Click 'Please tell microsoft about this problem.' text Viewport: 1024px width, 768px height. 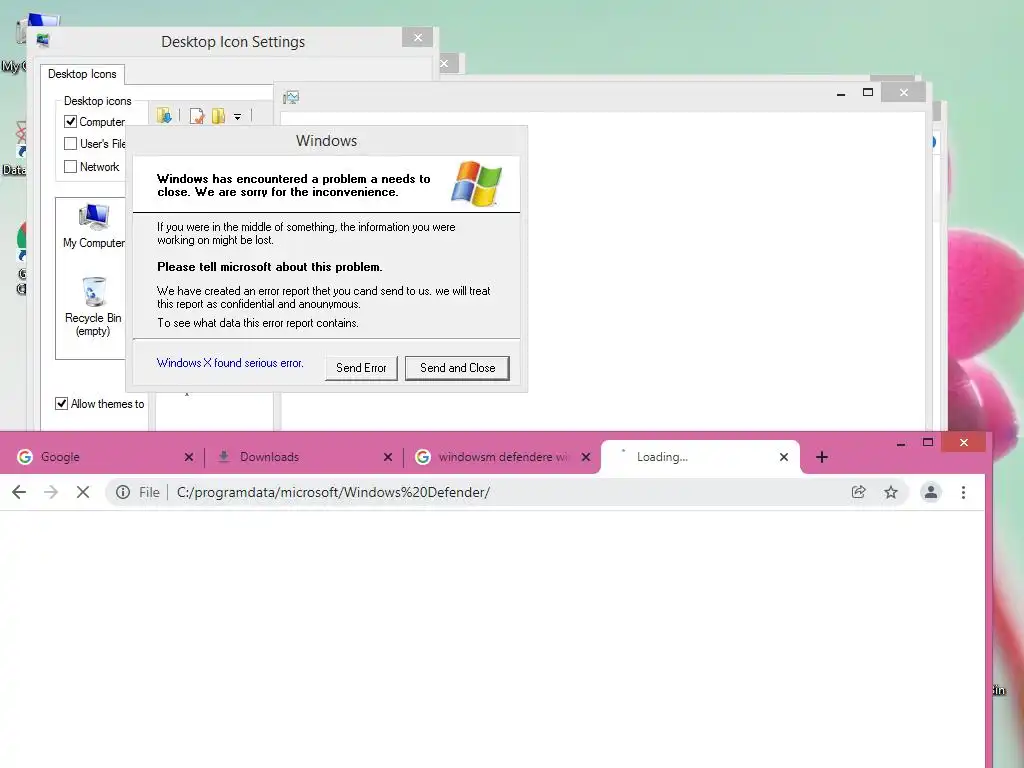tap(270, 266)
